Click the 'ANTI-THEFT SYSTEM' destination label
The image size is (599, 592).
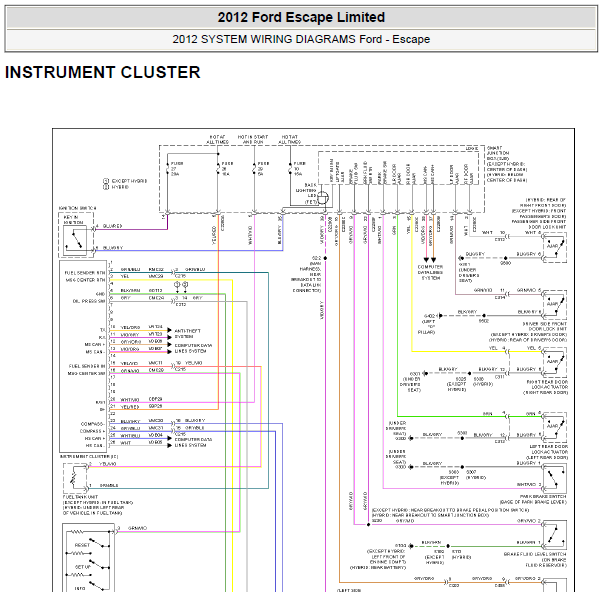point(188,333)
